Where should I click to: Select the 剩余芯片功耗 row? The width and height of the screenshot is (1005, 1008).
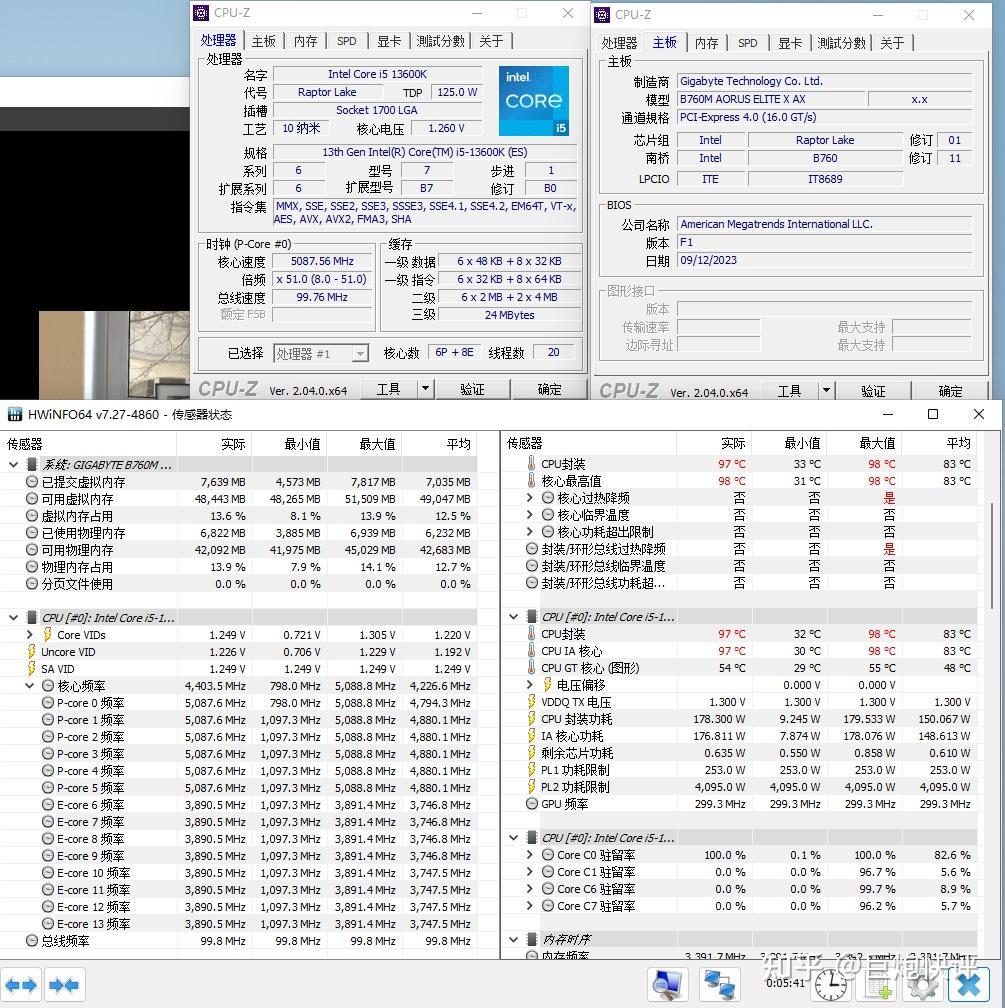coord(739,753)
